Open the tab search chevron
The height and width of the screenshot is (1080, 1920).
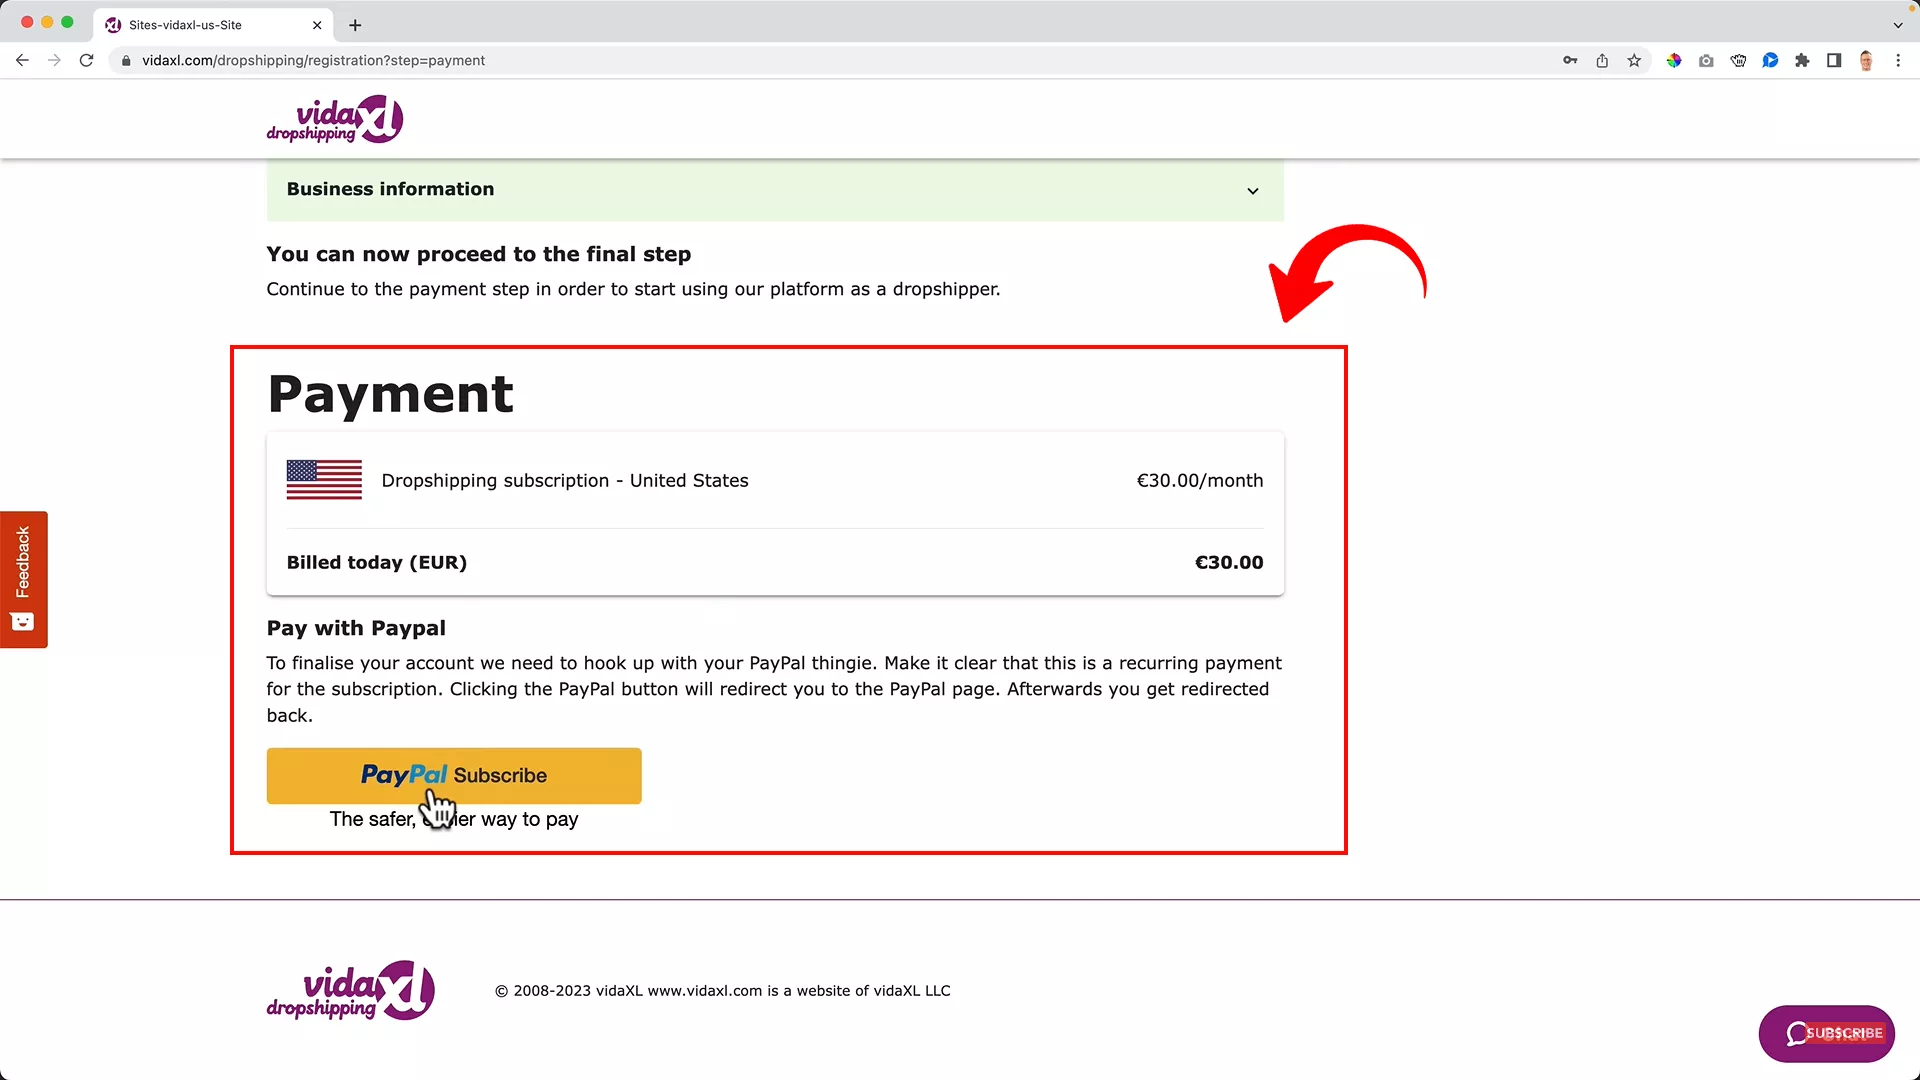(x=1898, y=25)
